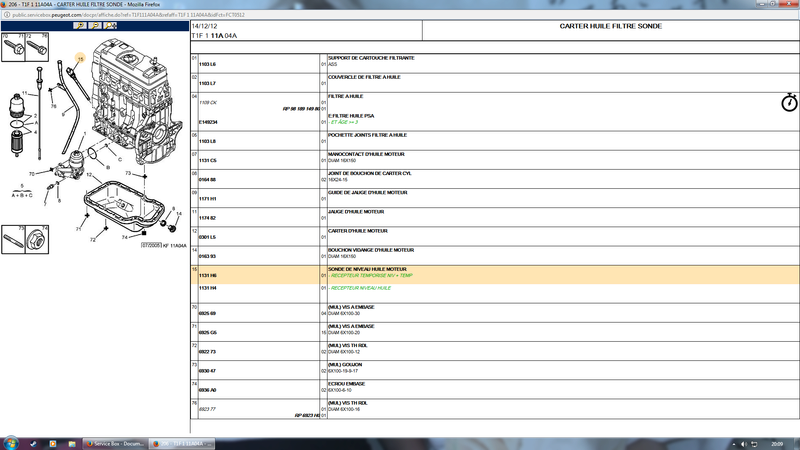Screen dimensions: 800x450
Task: Select 'MANOCONTACT D'HUILE MOTEUR' text
Action: (366, 154)
